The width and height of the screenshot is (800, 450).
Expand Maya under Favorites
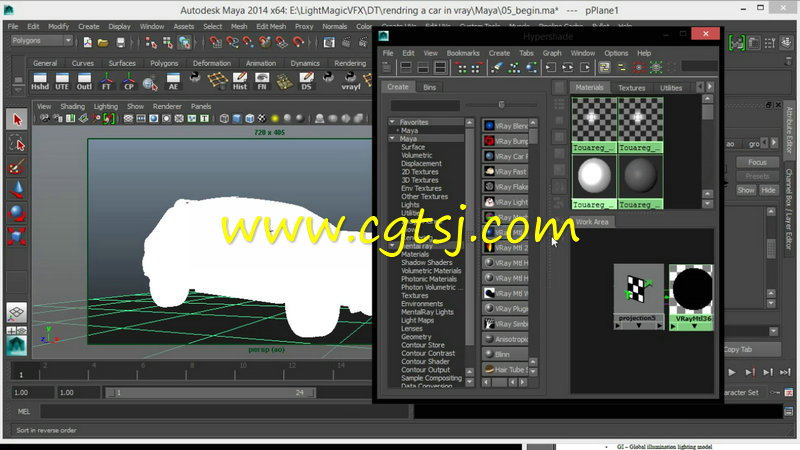[x=397, y=131]
